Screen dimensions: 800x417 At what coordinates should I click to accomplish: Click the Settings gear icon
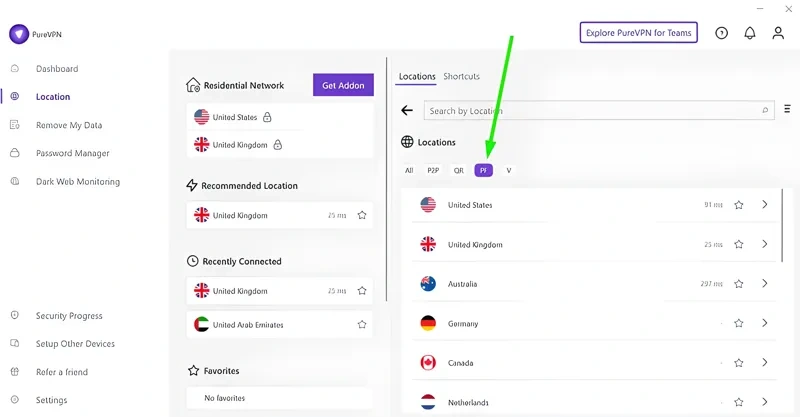(x=15, y=400)
